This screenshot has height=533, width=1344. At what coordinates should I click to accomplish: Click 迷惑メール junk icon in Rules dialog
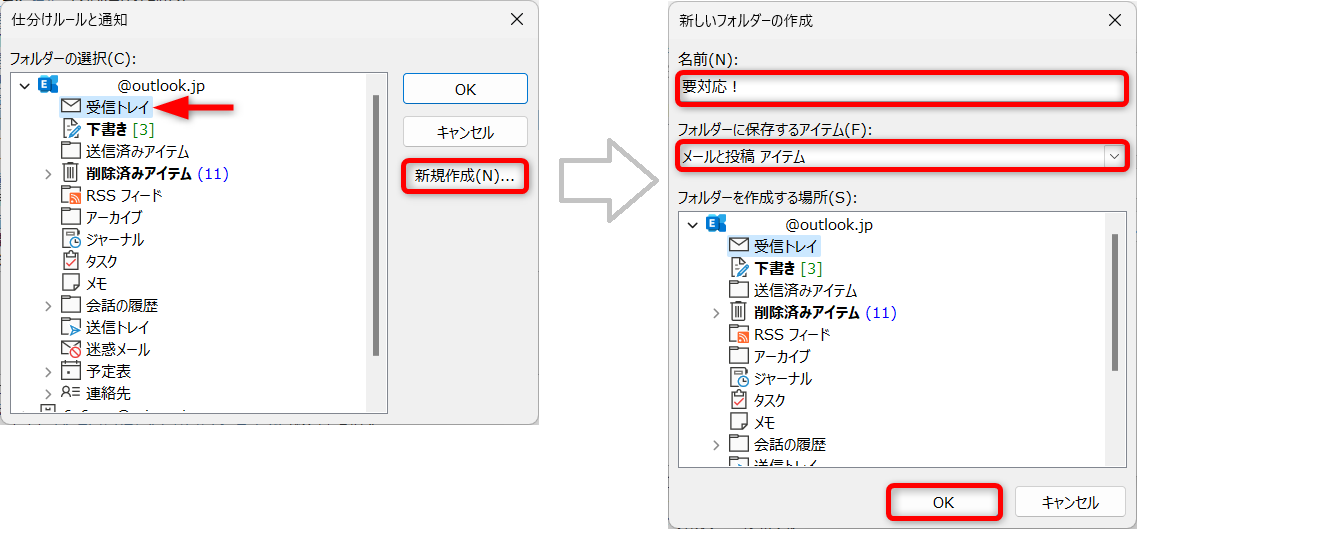pyautogui.click(x=70, y=349)
